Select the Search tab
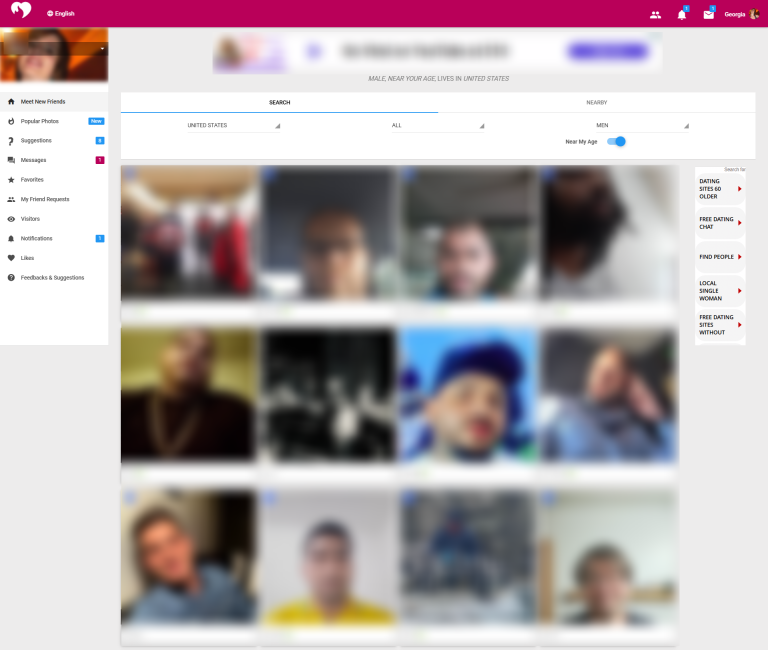 tap(279, 102)
